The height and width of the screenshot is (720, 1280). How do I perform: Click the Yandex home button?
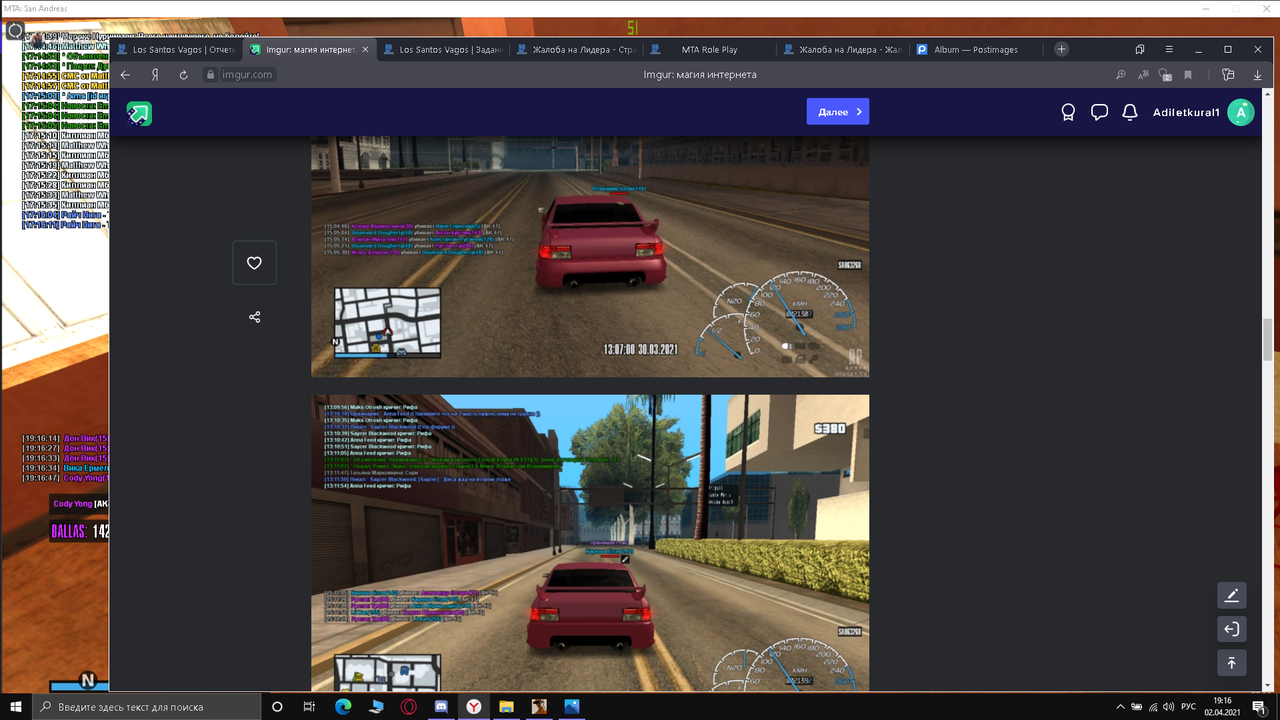click(x=155, y=75)
